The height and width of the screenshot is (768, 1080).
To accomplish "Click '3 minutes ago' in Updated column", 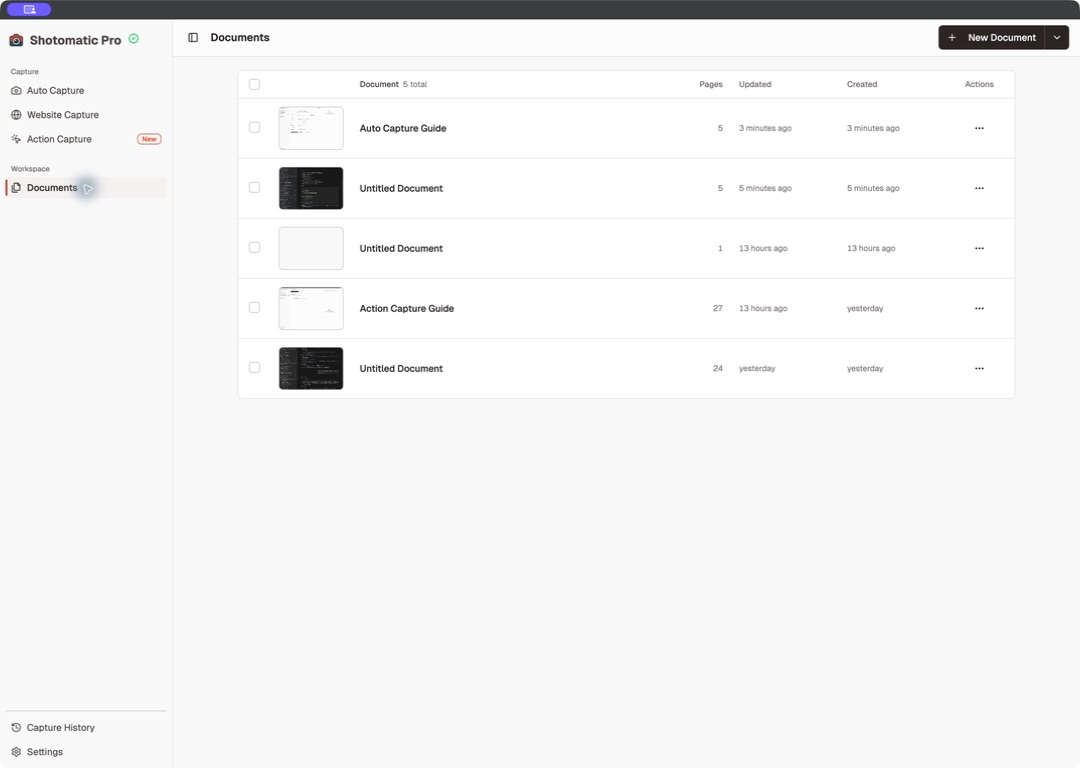I will pos(765,128).
